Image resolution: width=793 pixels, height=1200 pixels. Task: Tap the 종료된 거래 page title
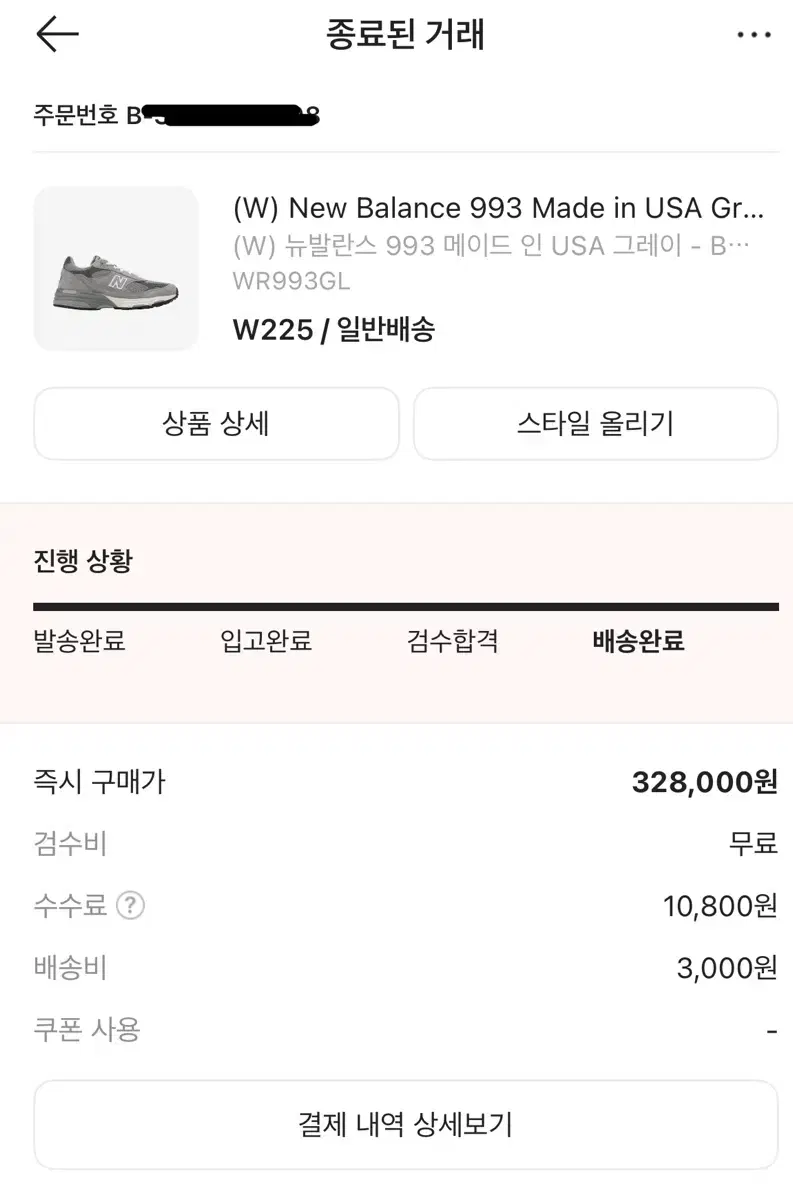405,35
